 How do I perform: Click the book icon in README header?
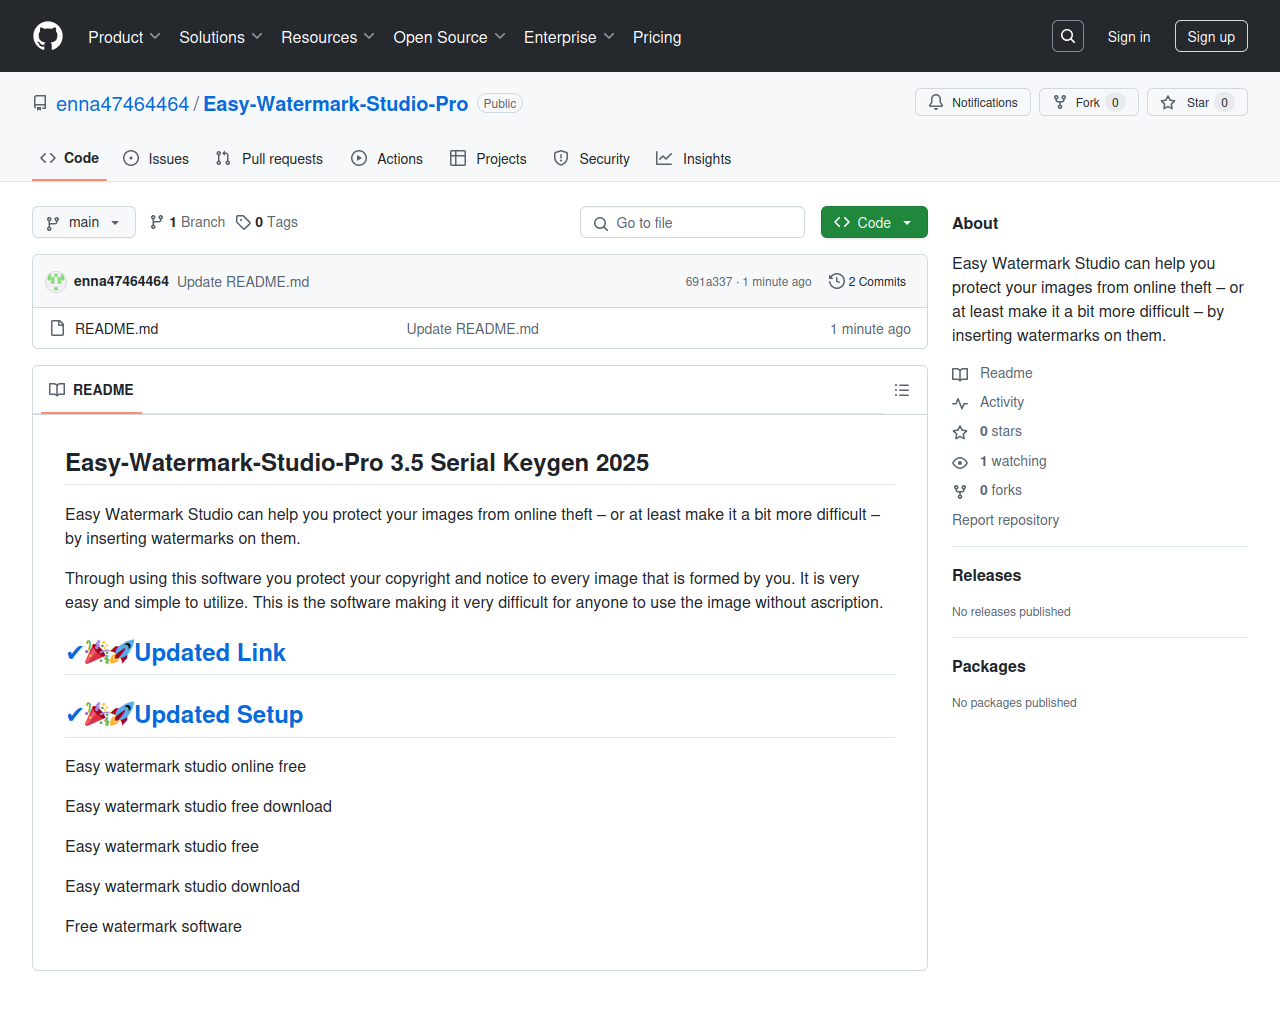[x=57, y=390]
